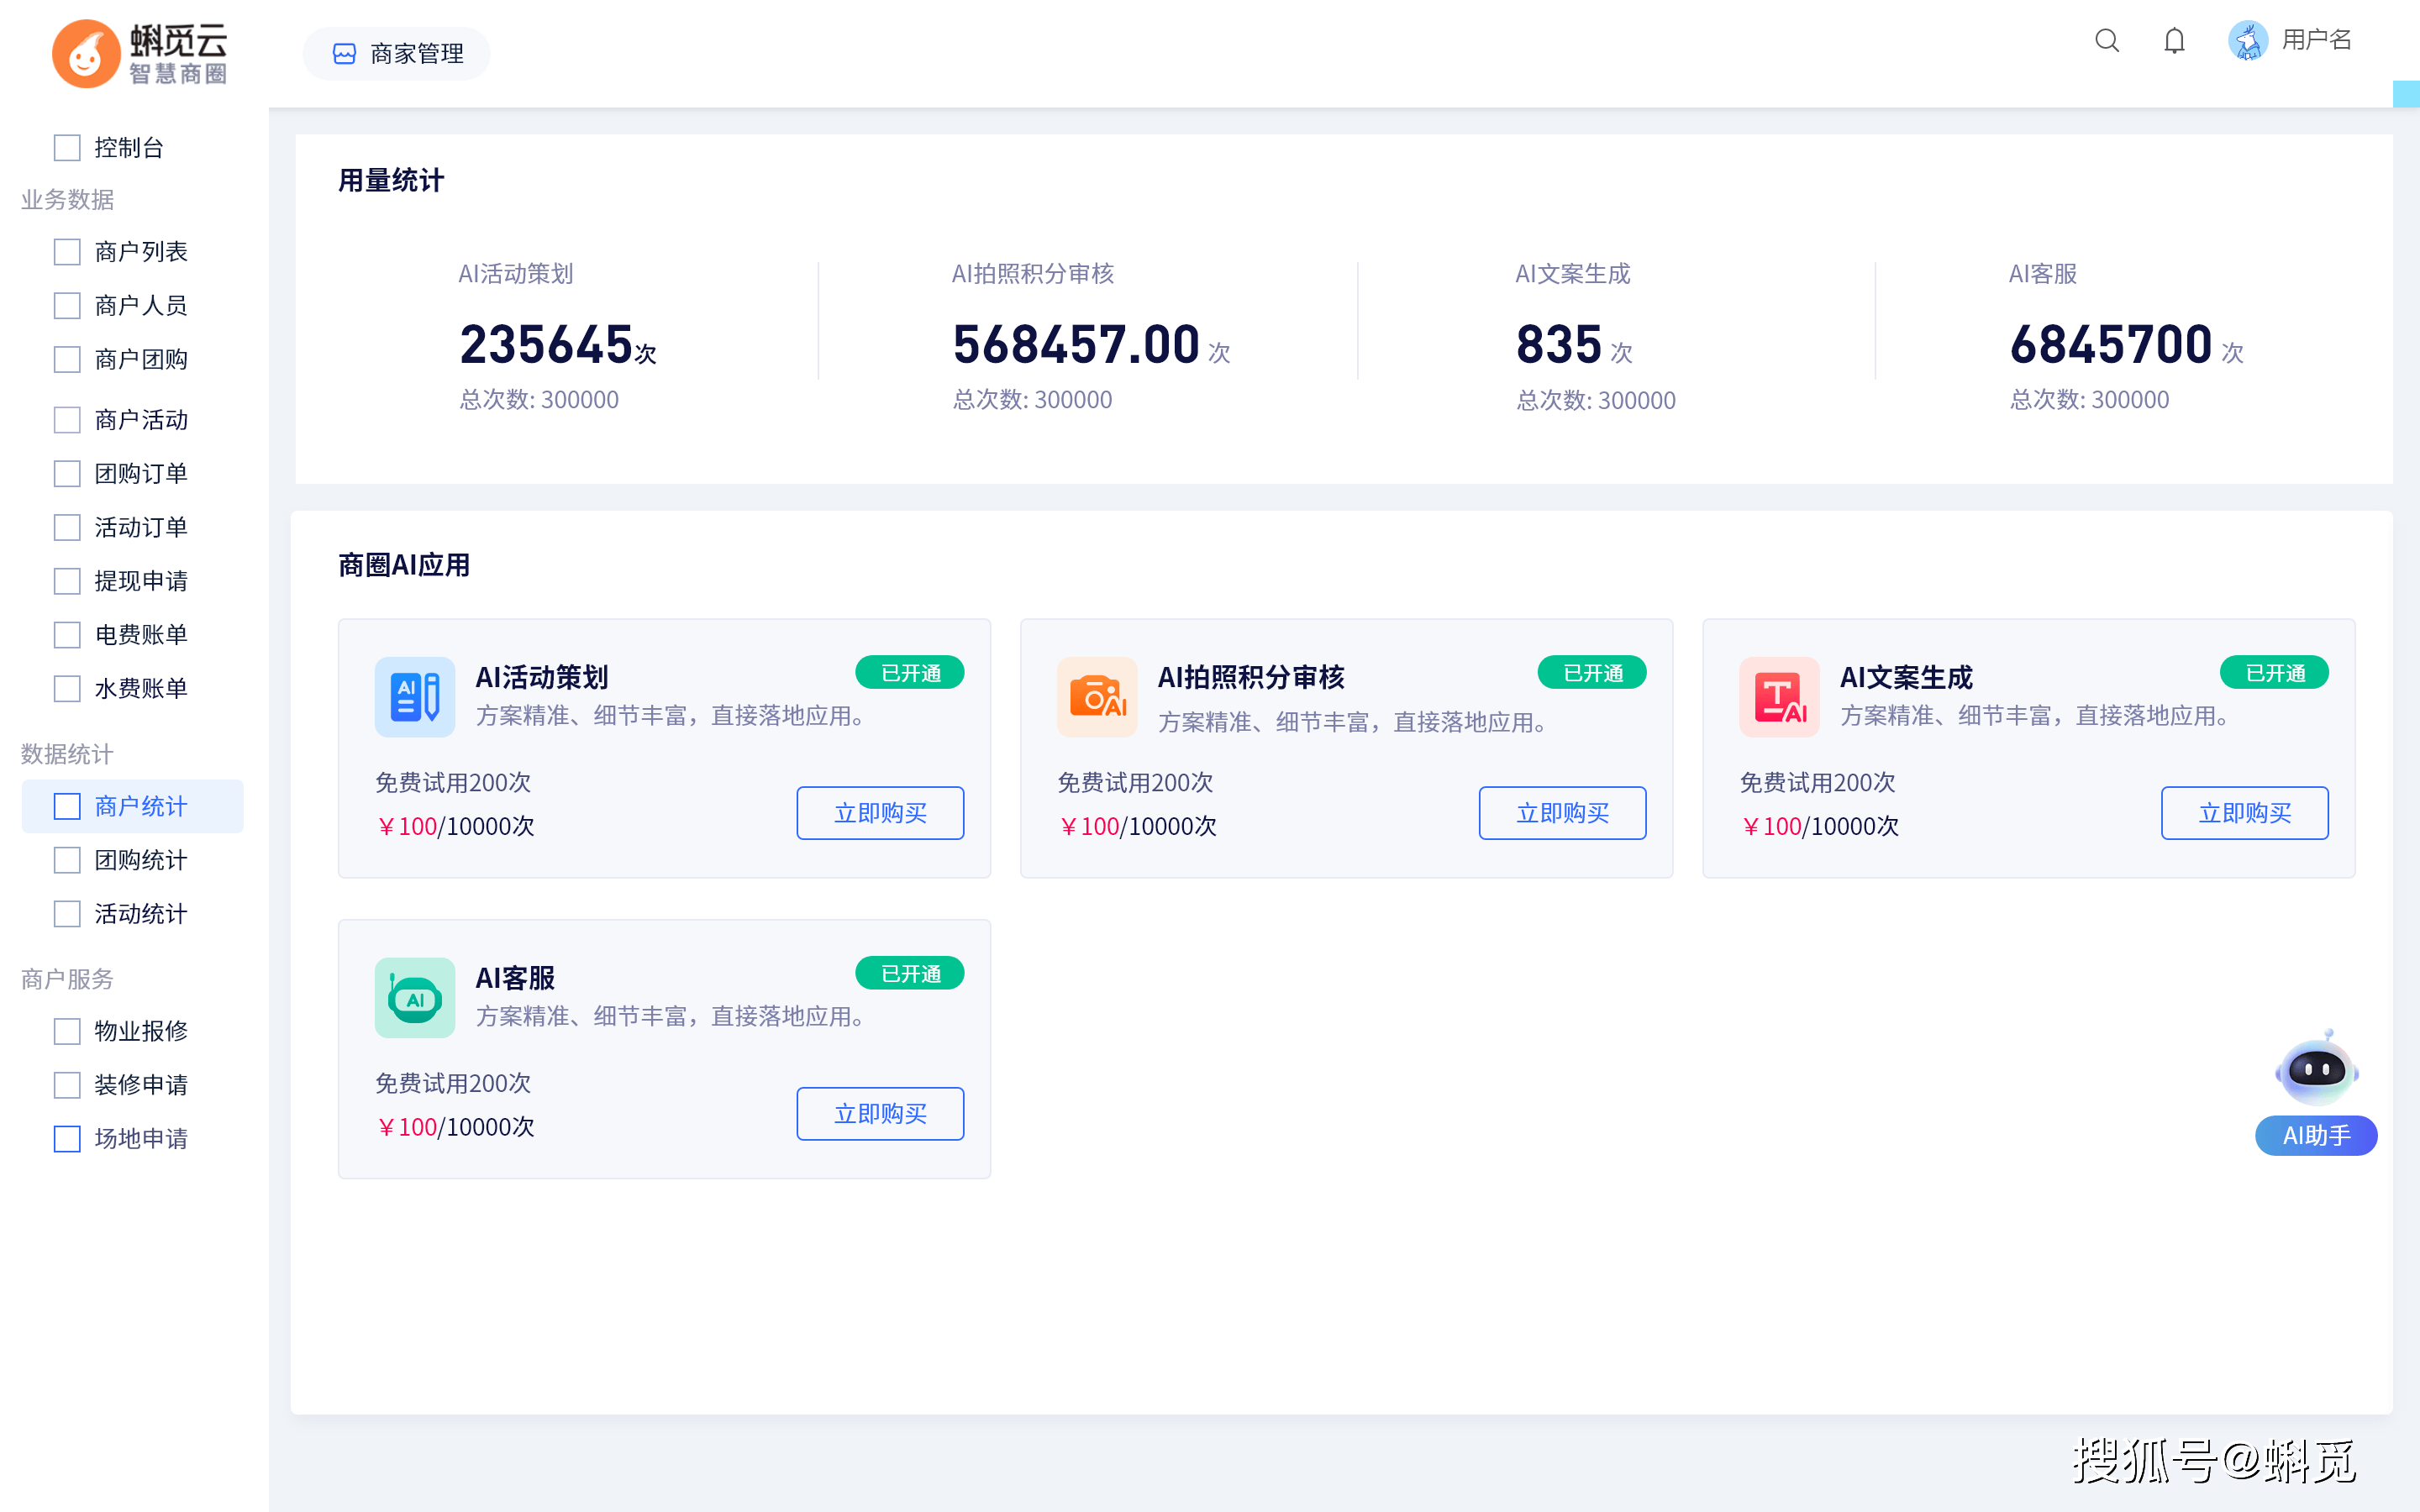Image resolution: width=2420 pixels, height=1512 pixels.
Task: Click the search magnifier icon in header
Action: click(2107, 40)
